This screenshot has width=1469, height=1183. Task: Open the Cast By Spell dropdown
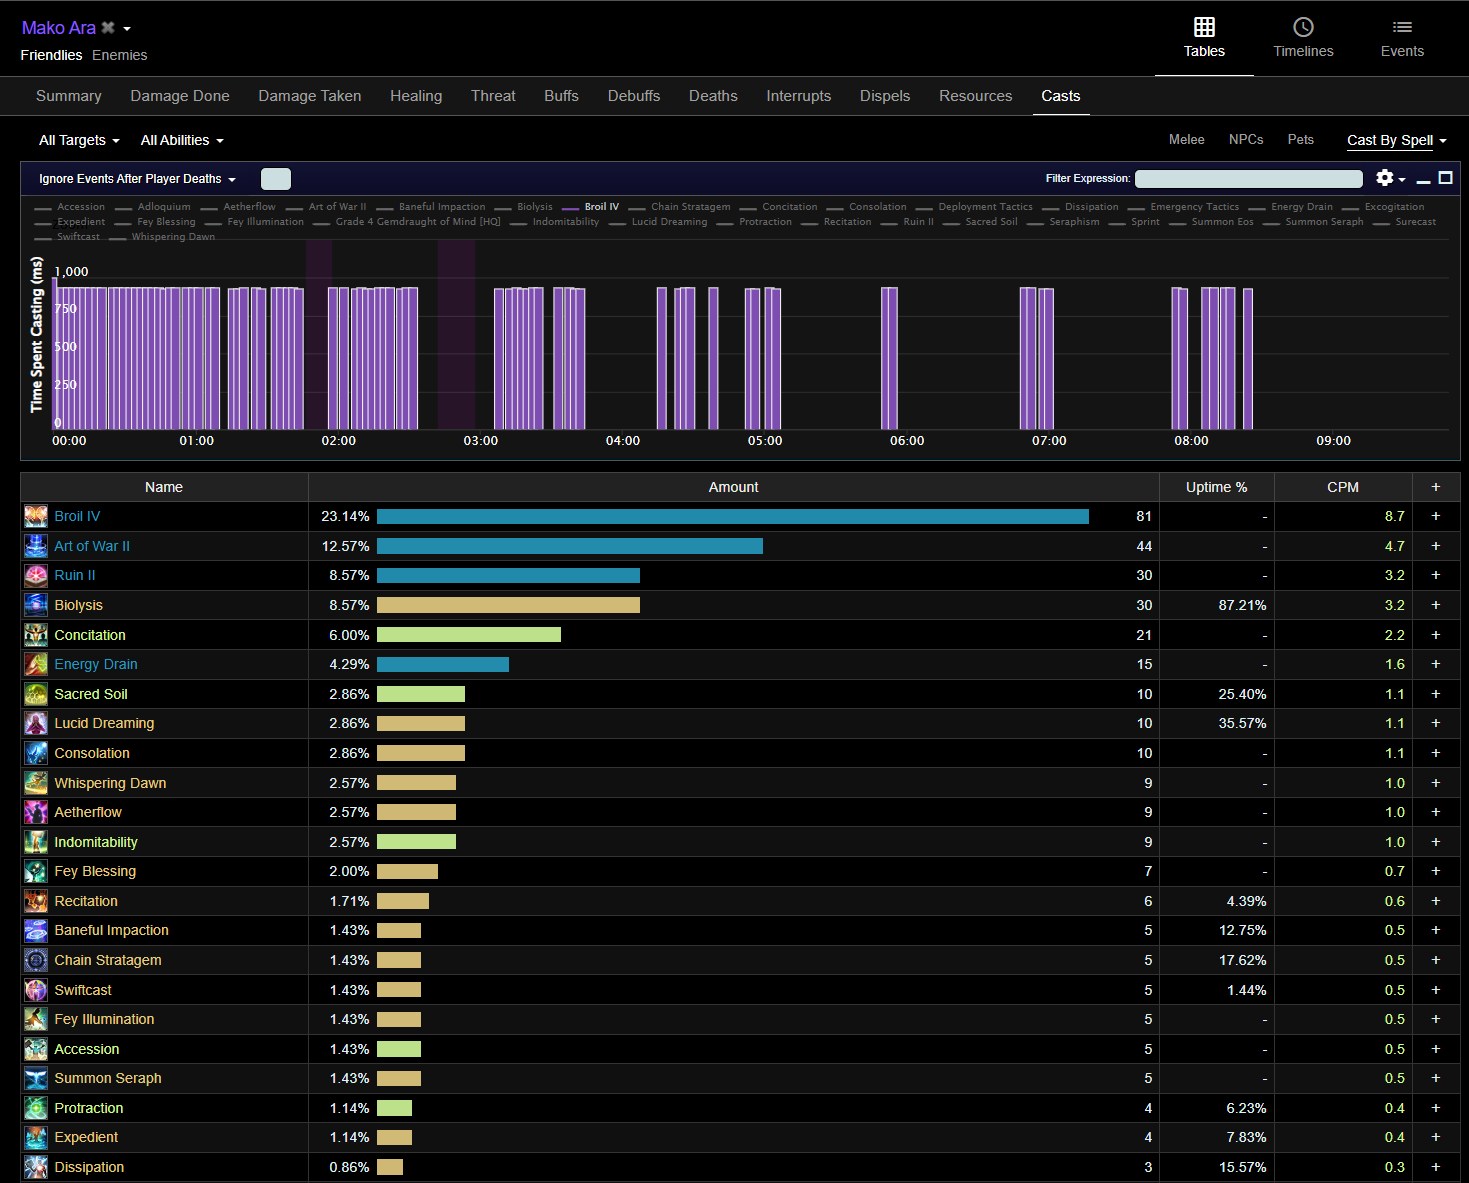pos(1397,140)
